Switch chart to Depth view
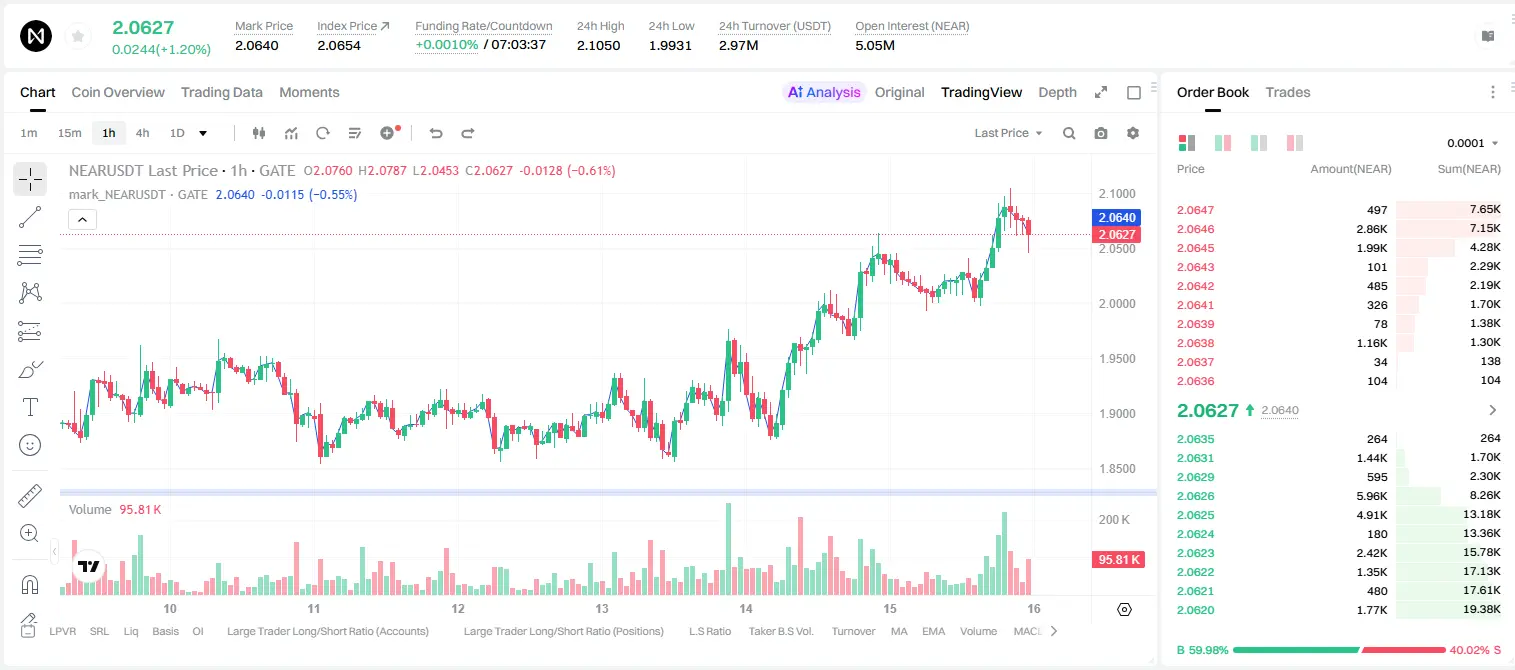1515x670 pixels. (1057, 92)
